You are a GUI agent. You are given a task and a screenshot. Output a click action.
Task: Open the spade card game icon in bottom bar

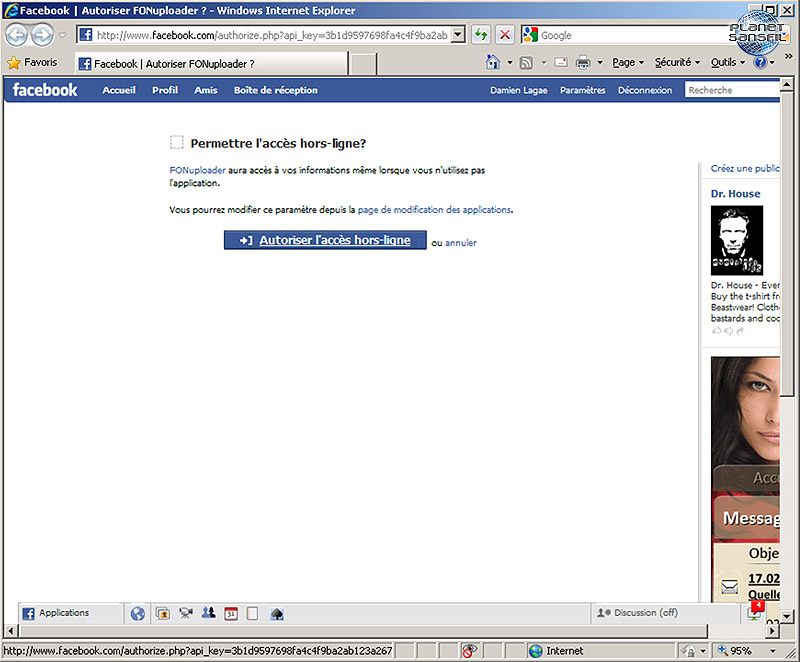(277, 614)
